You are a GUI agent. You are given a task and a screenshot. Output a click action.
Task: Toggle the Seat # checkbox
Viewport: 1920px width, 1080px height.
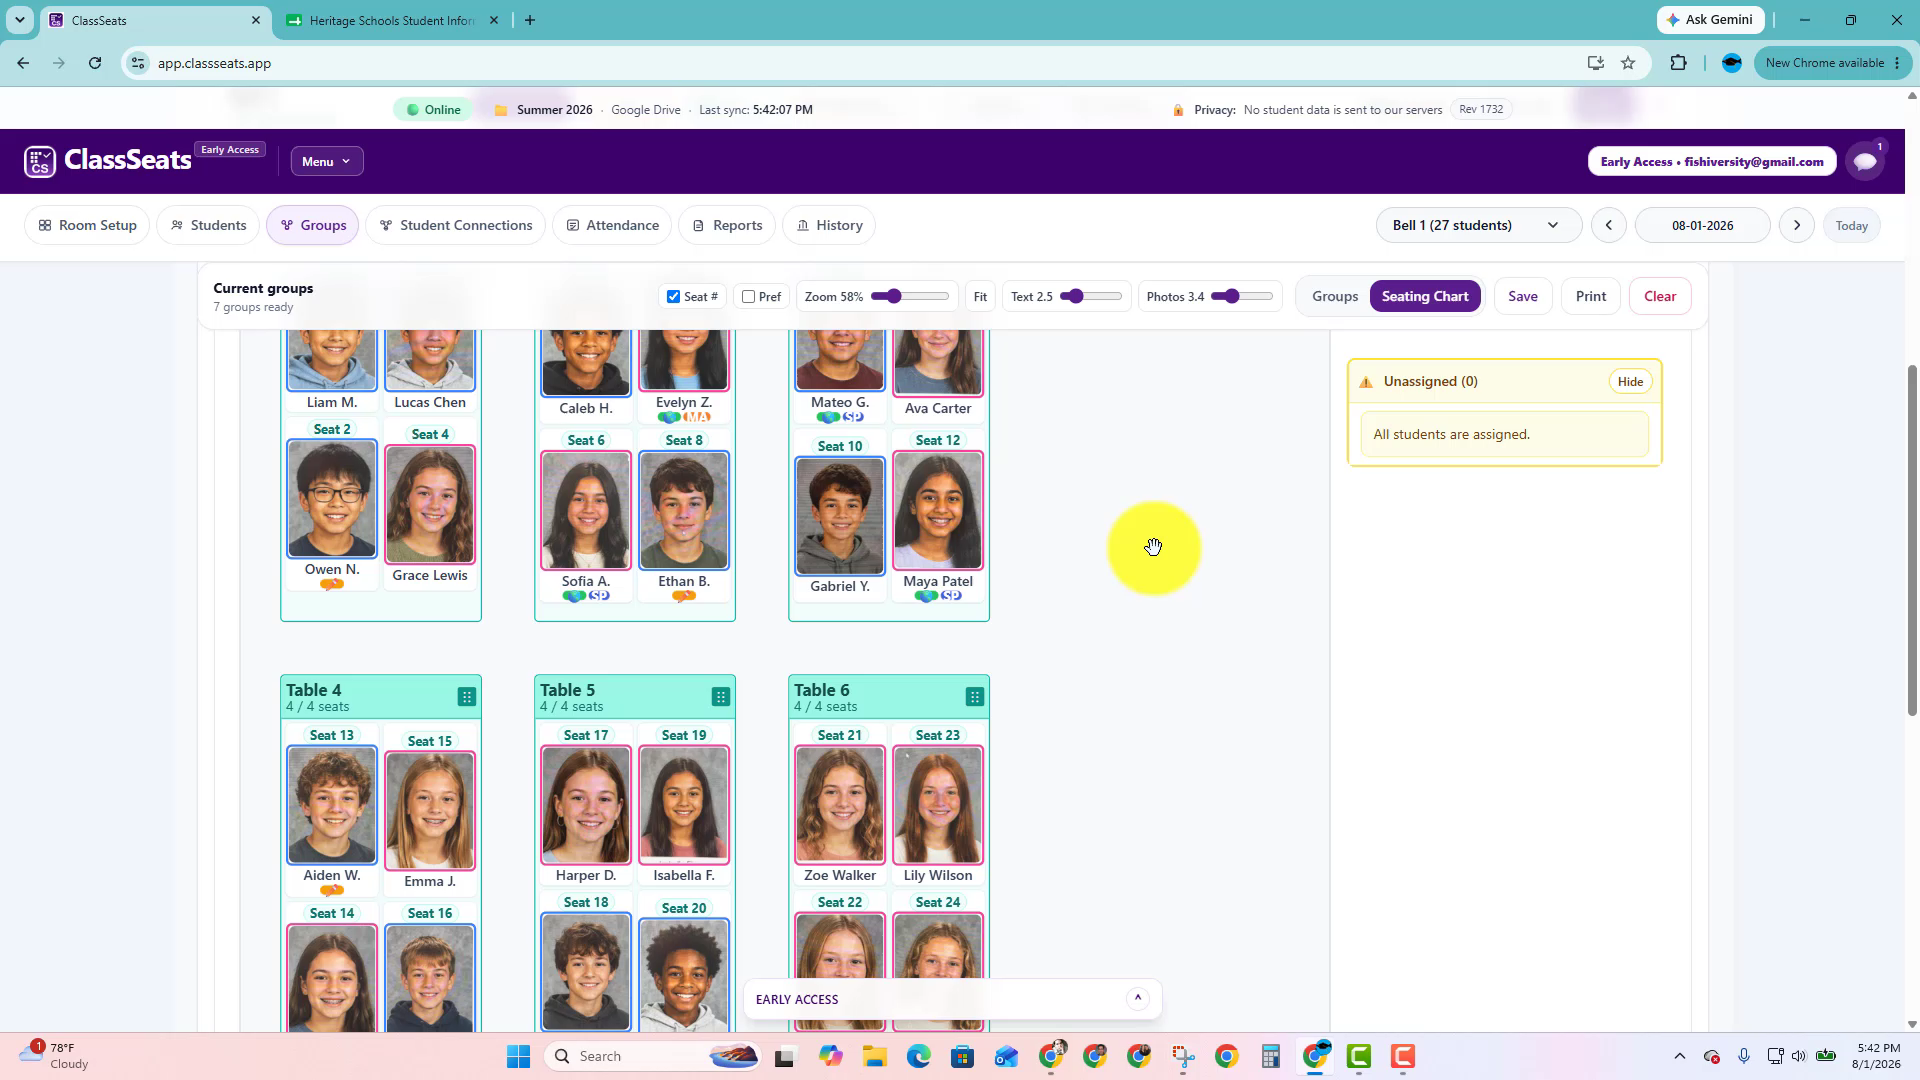(674, 297)
